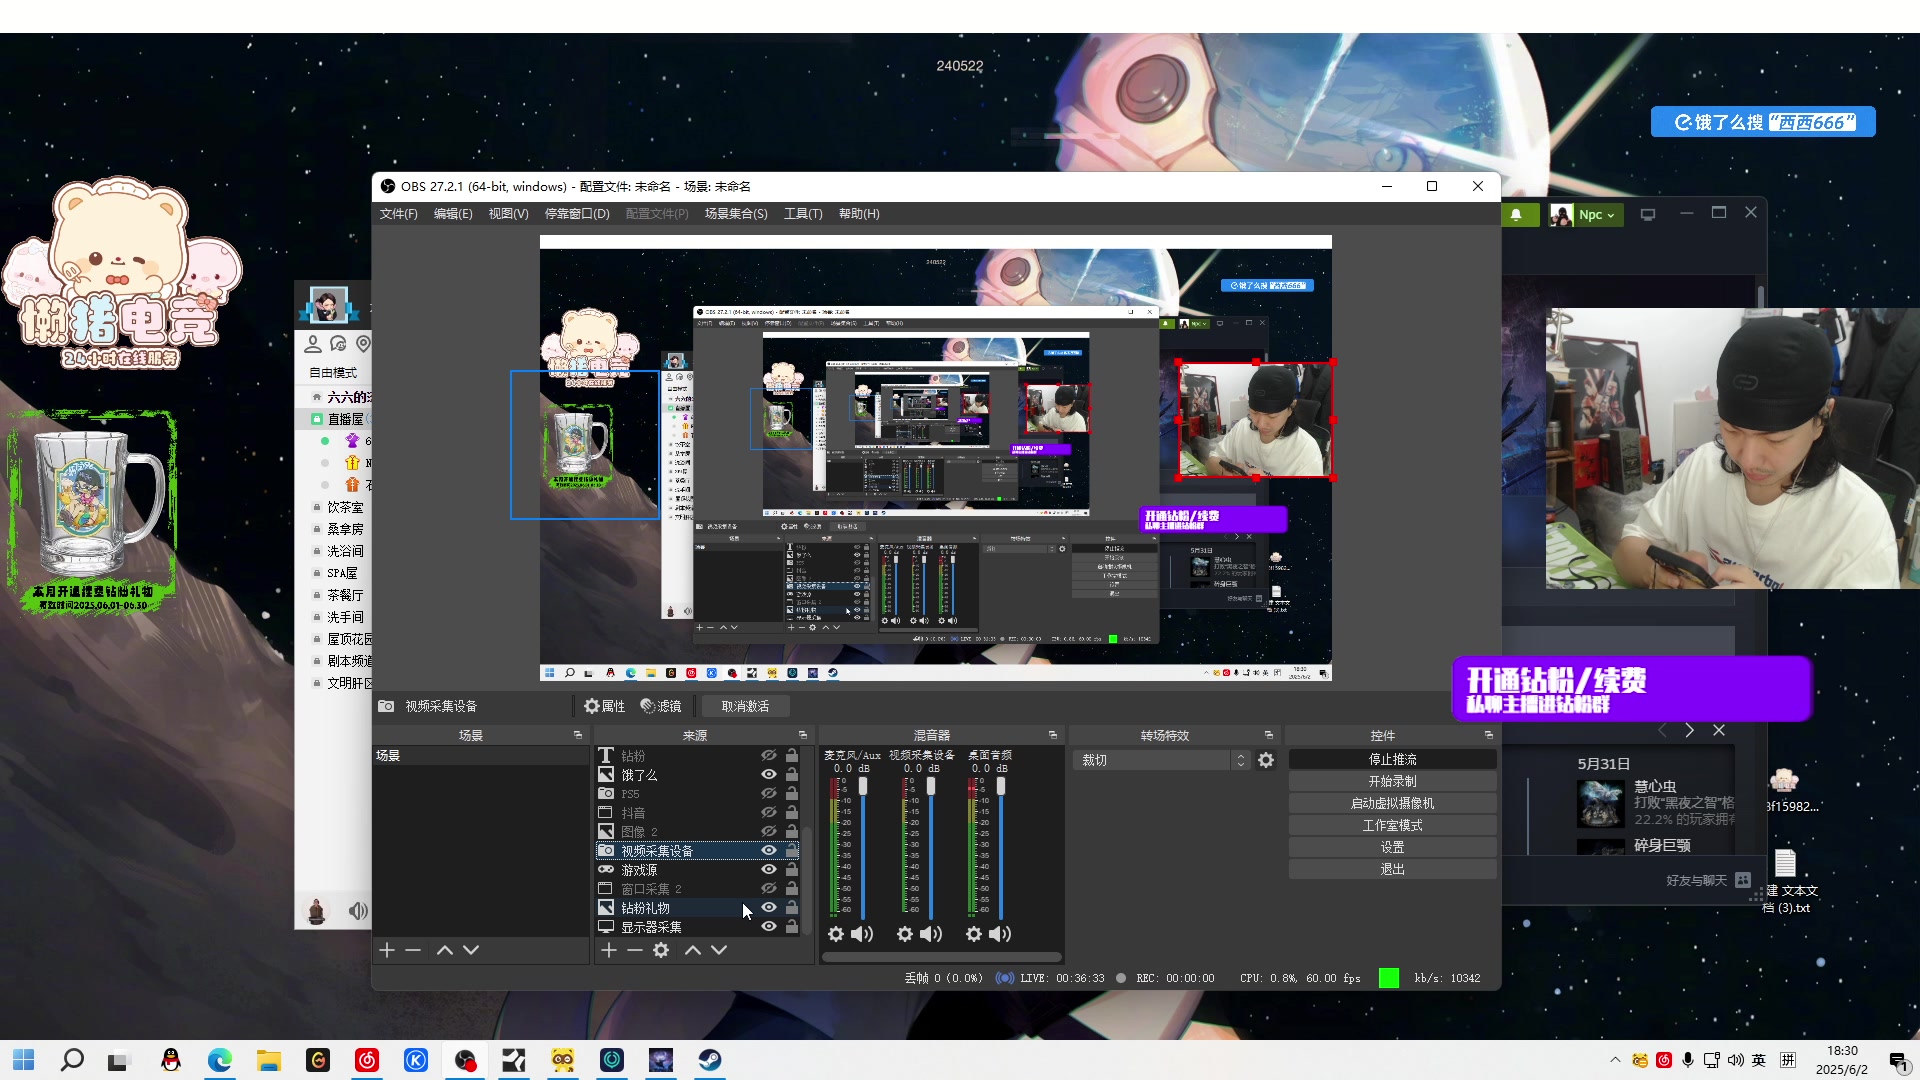Pop out the 转场特效 dock panel
Screen dimensions: 1920x1080
1268,735
